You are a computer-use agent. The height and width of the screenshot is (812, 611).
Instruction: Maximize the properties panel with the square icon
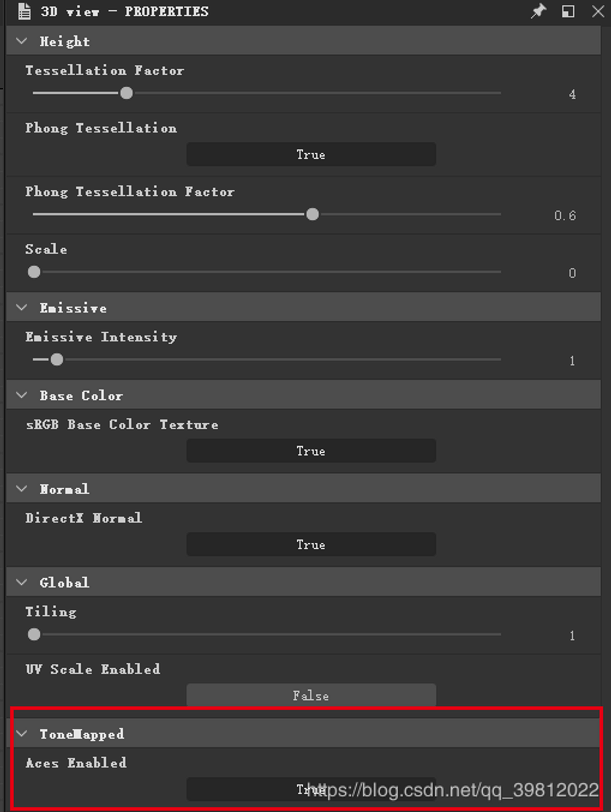tap(568, 12)
